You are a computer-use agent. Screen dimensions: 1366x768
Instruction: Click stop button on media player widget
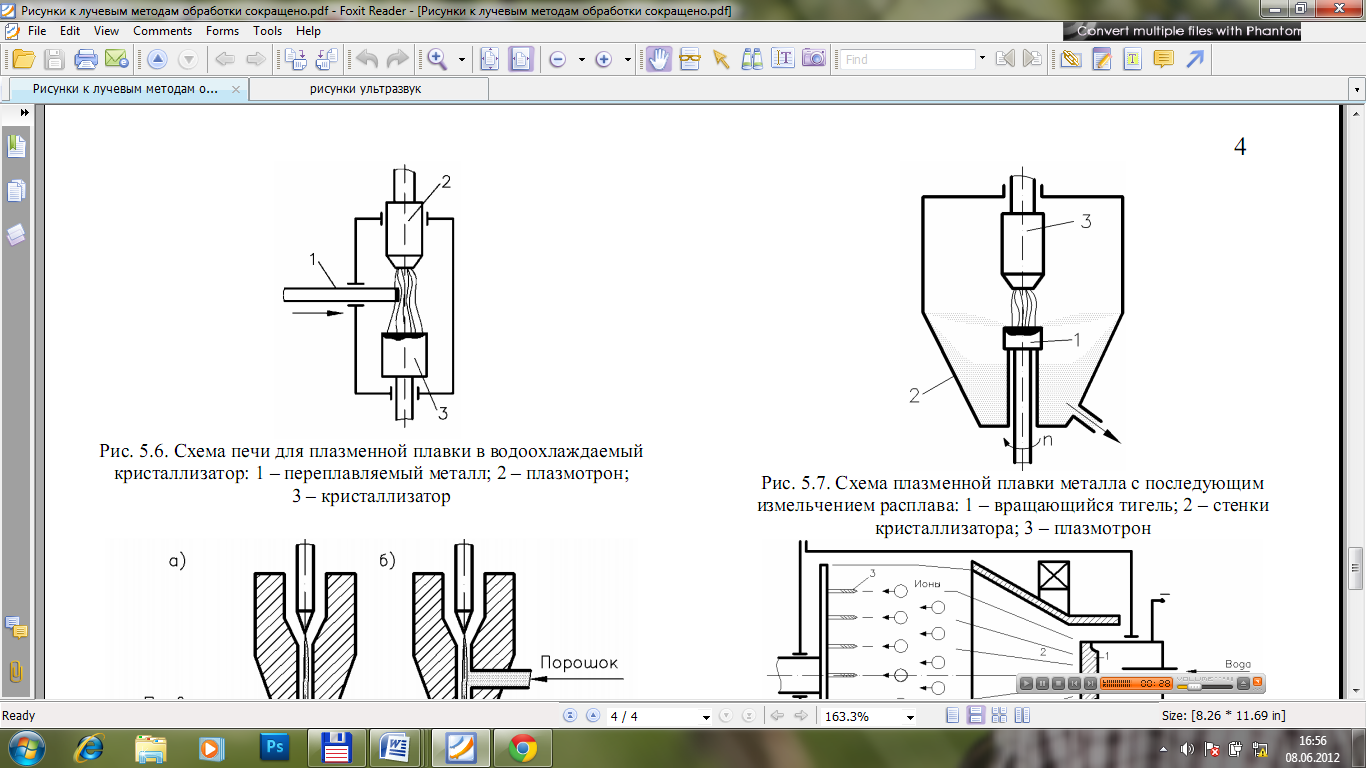[1058, 683]
